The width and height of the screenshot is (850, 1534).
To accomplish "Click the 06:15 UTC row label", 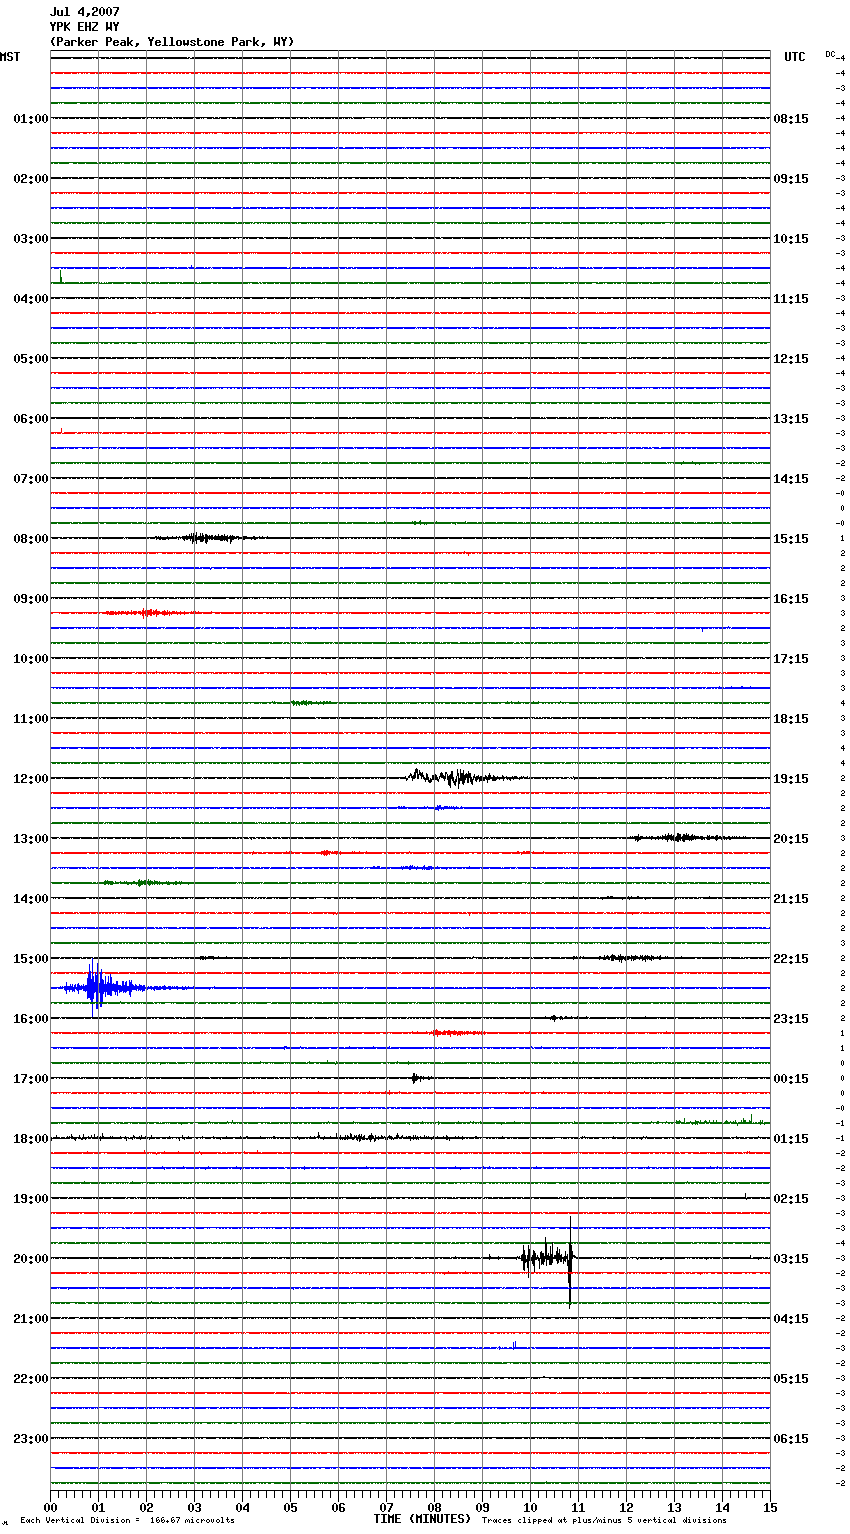I will pos(791,1439).
